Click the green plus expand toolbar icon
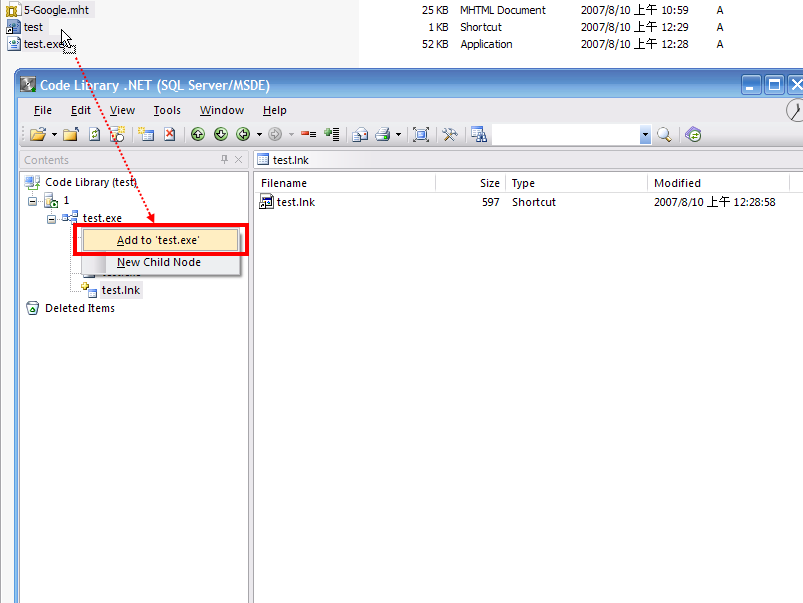The image size is (803, 603). click(x=332, y=134)
